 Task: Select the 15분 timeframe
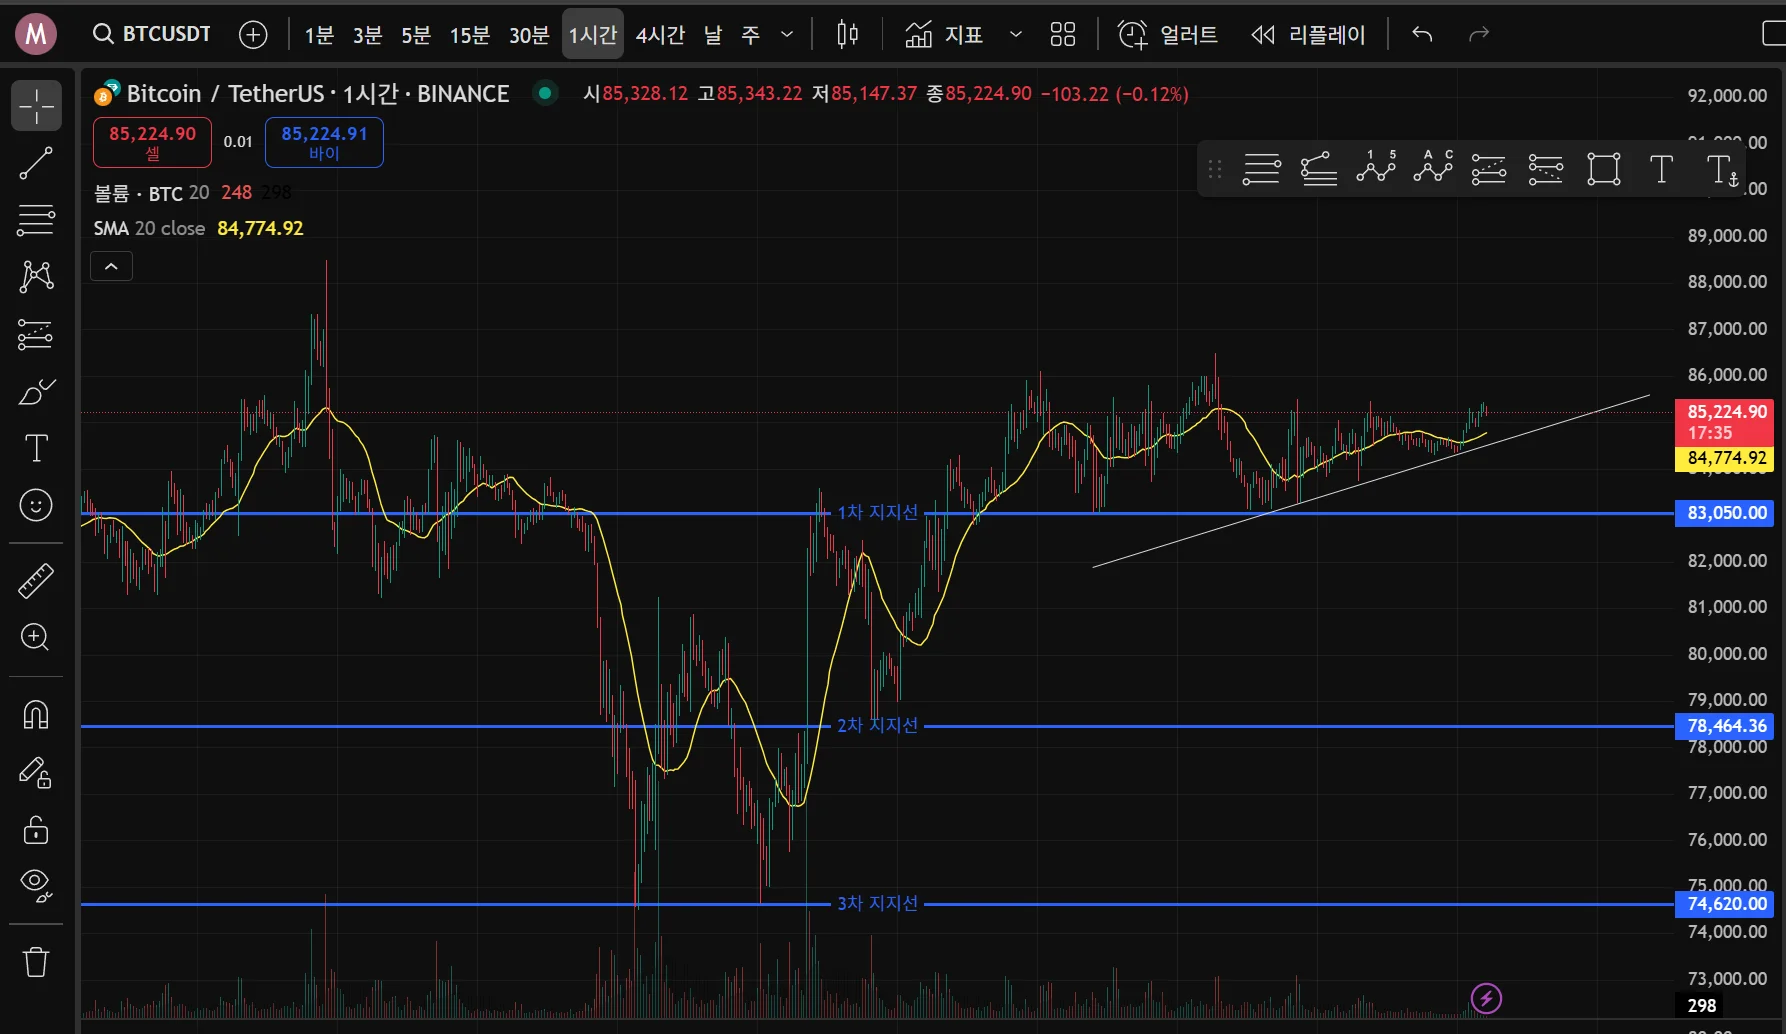(x=469, y=35)
